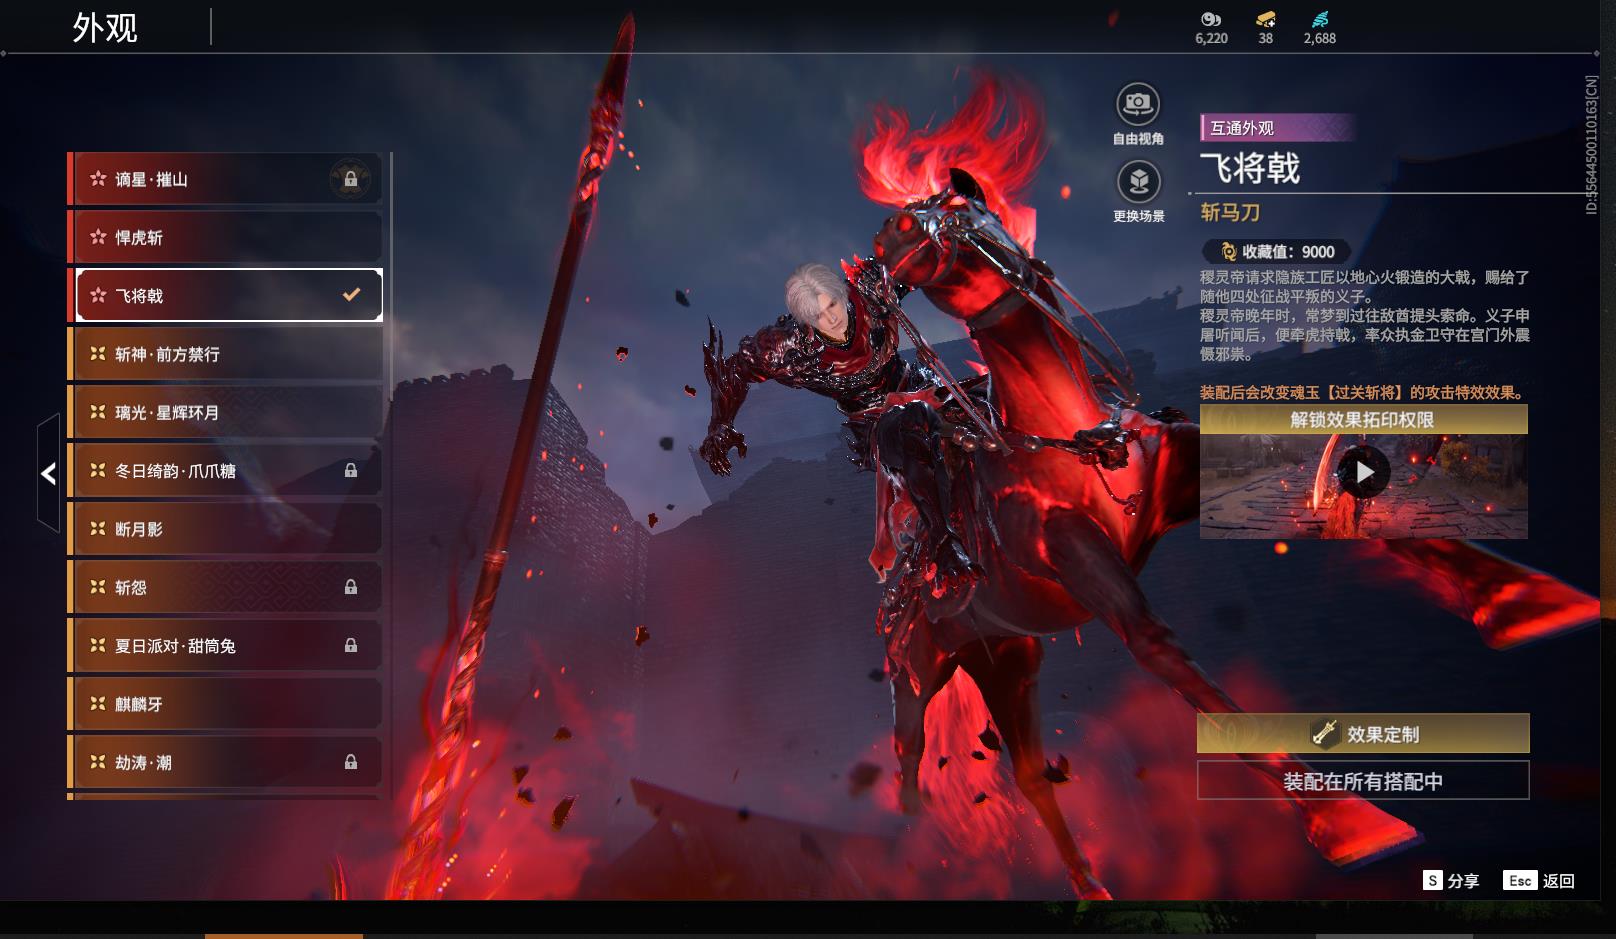
Task: Collapse the side panel with left arrow
Action: click(48, 473)
